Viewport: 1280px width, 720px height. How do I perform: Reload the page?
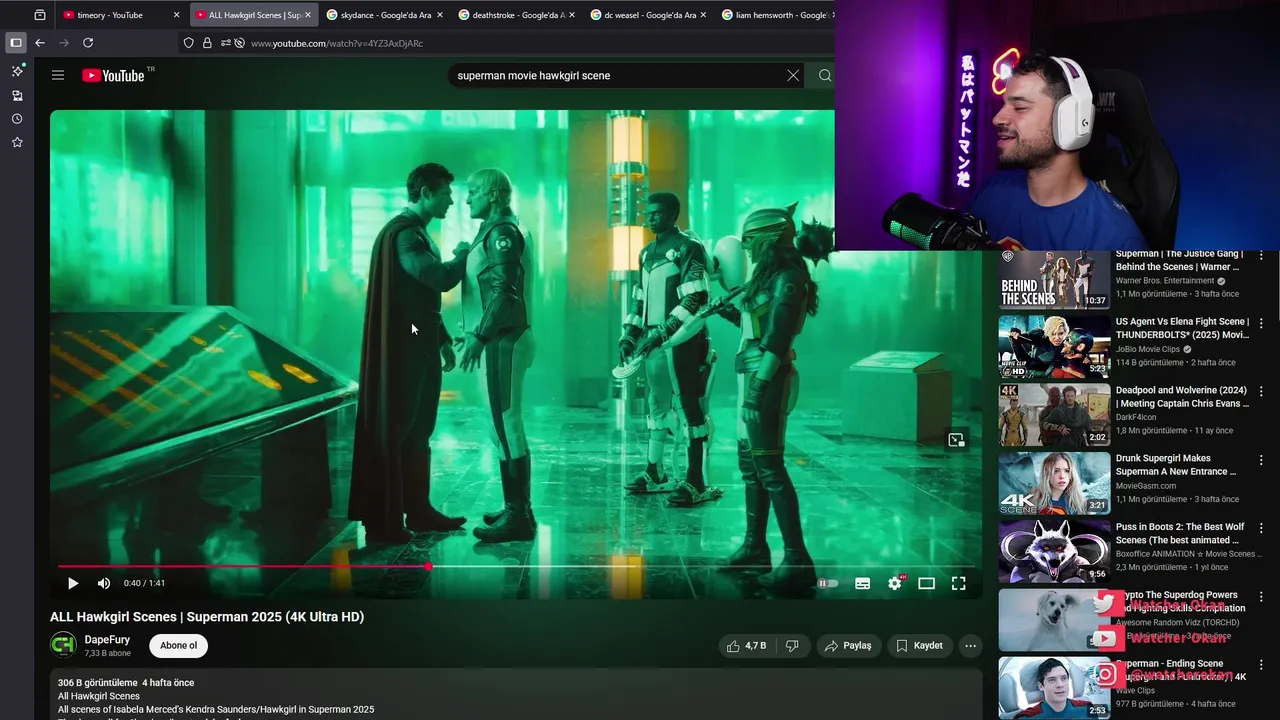(x=88, y=43)
